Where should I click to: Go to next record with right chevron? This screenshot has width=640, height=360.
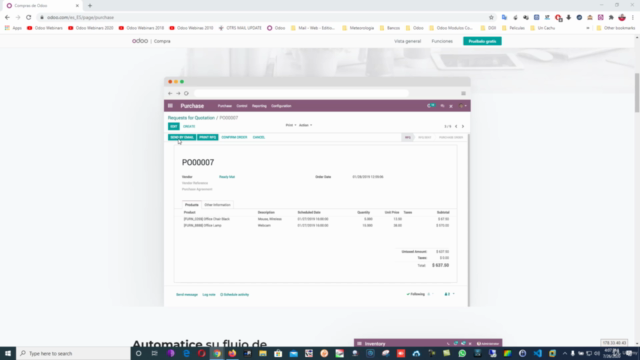[x=463, y=127]
